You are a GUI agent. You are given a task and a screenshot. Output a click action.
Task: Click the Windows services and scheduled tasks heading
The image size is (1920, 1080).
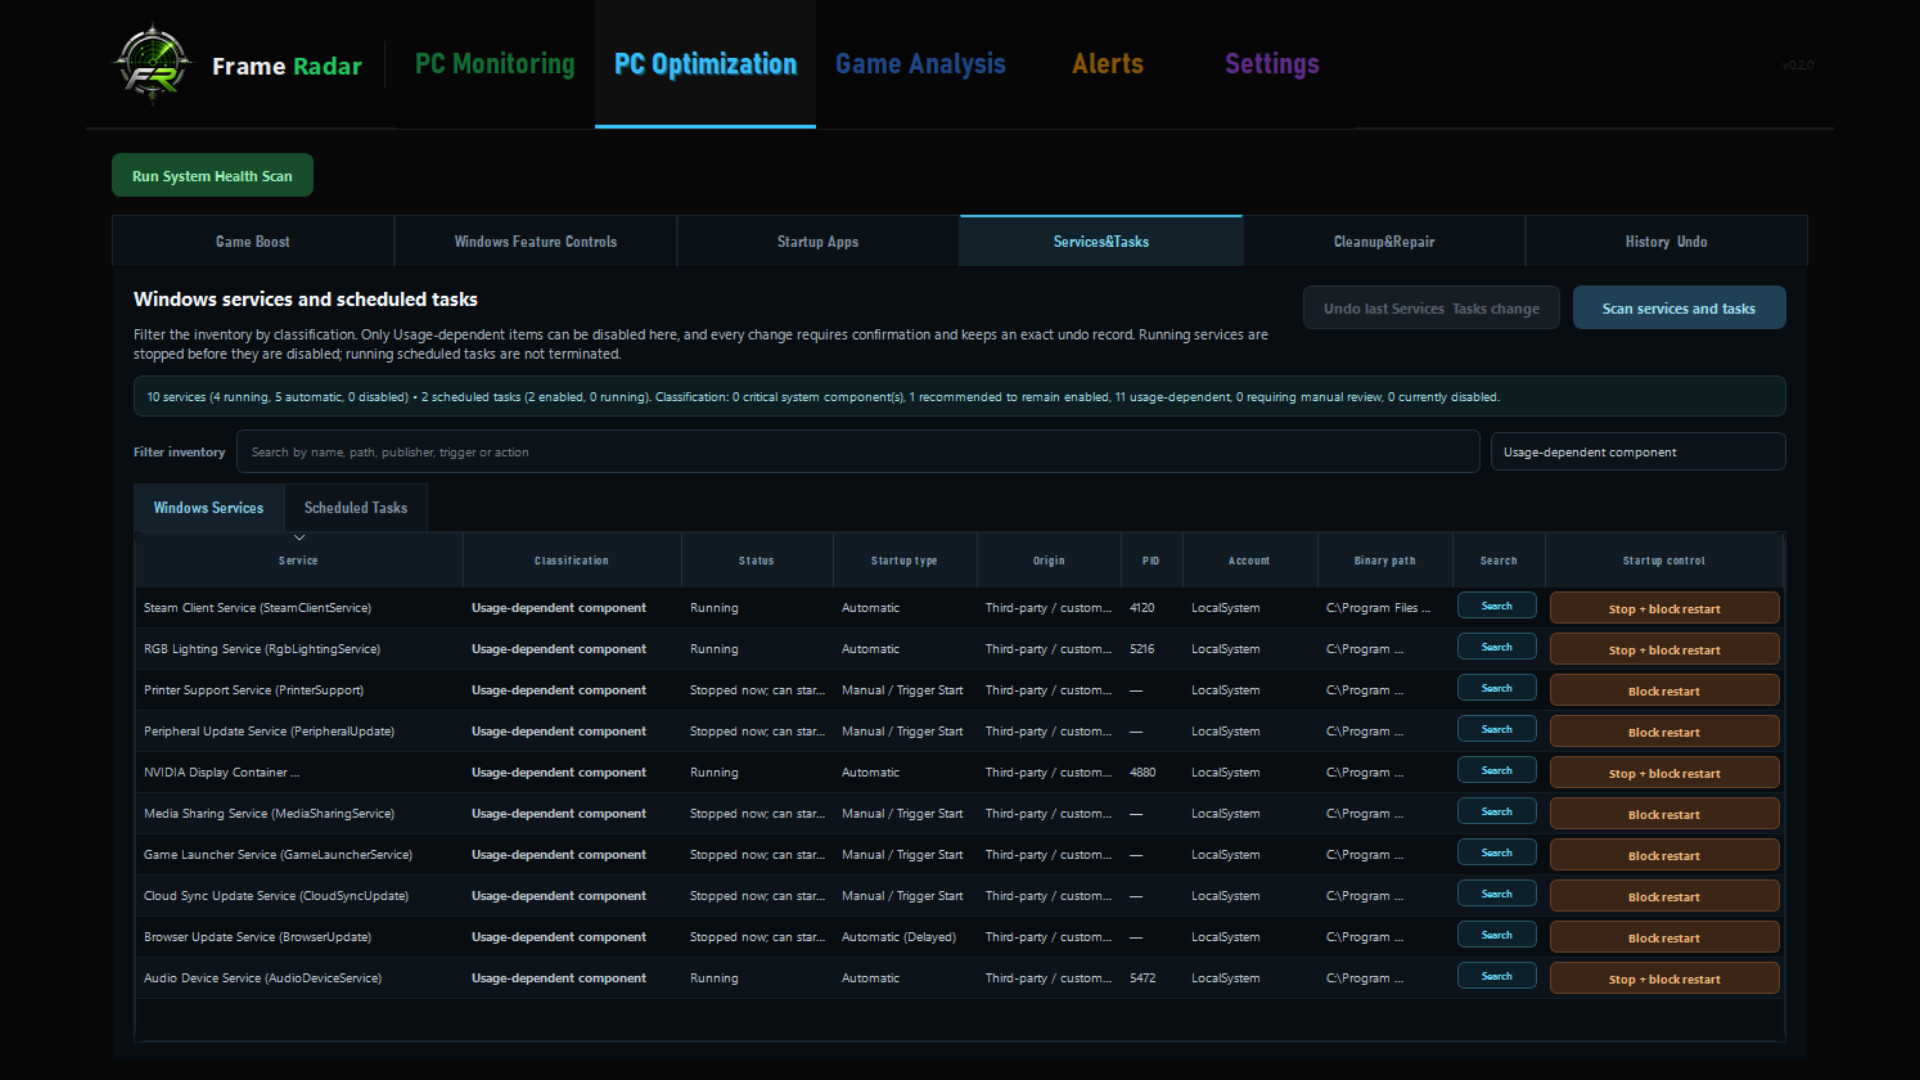click(x=305, y=299)
